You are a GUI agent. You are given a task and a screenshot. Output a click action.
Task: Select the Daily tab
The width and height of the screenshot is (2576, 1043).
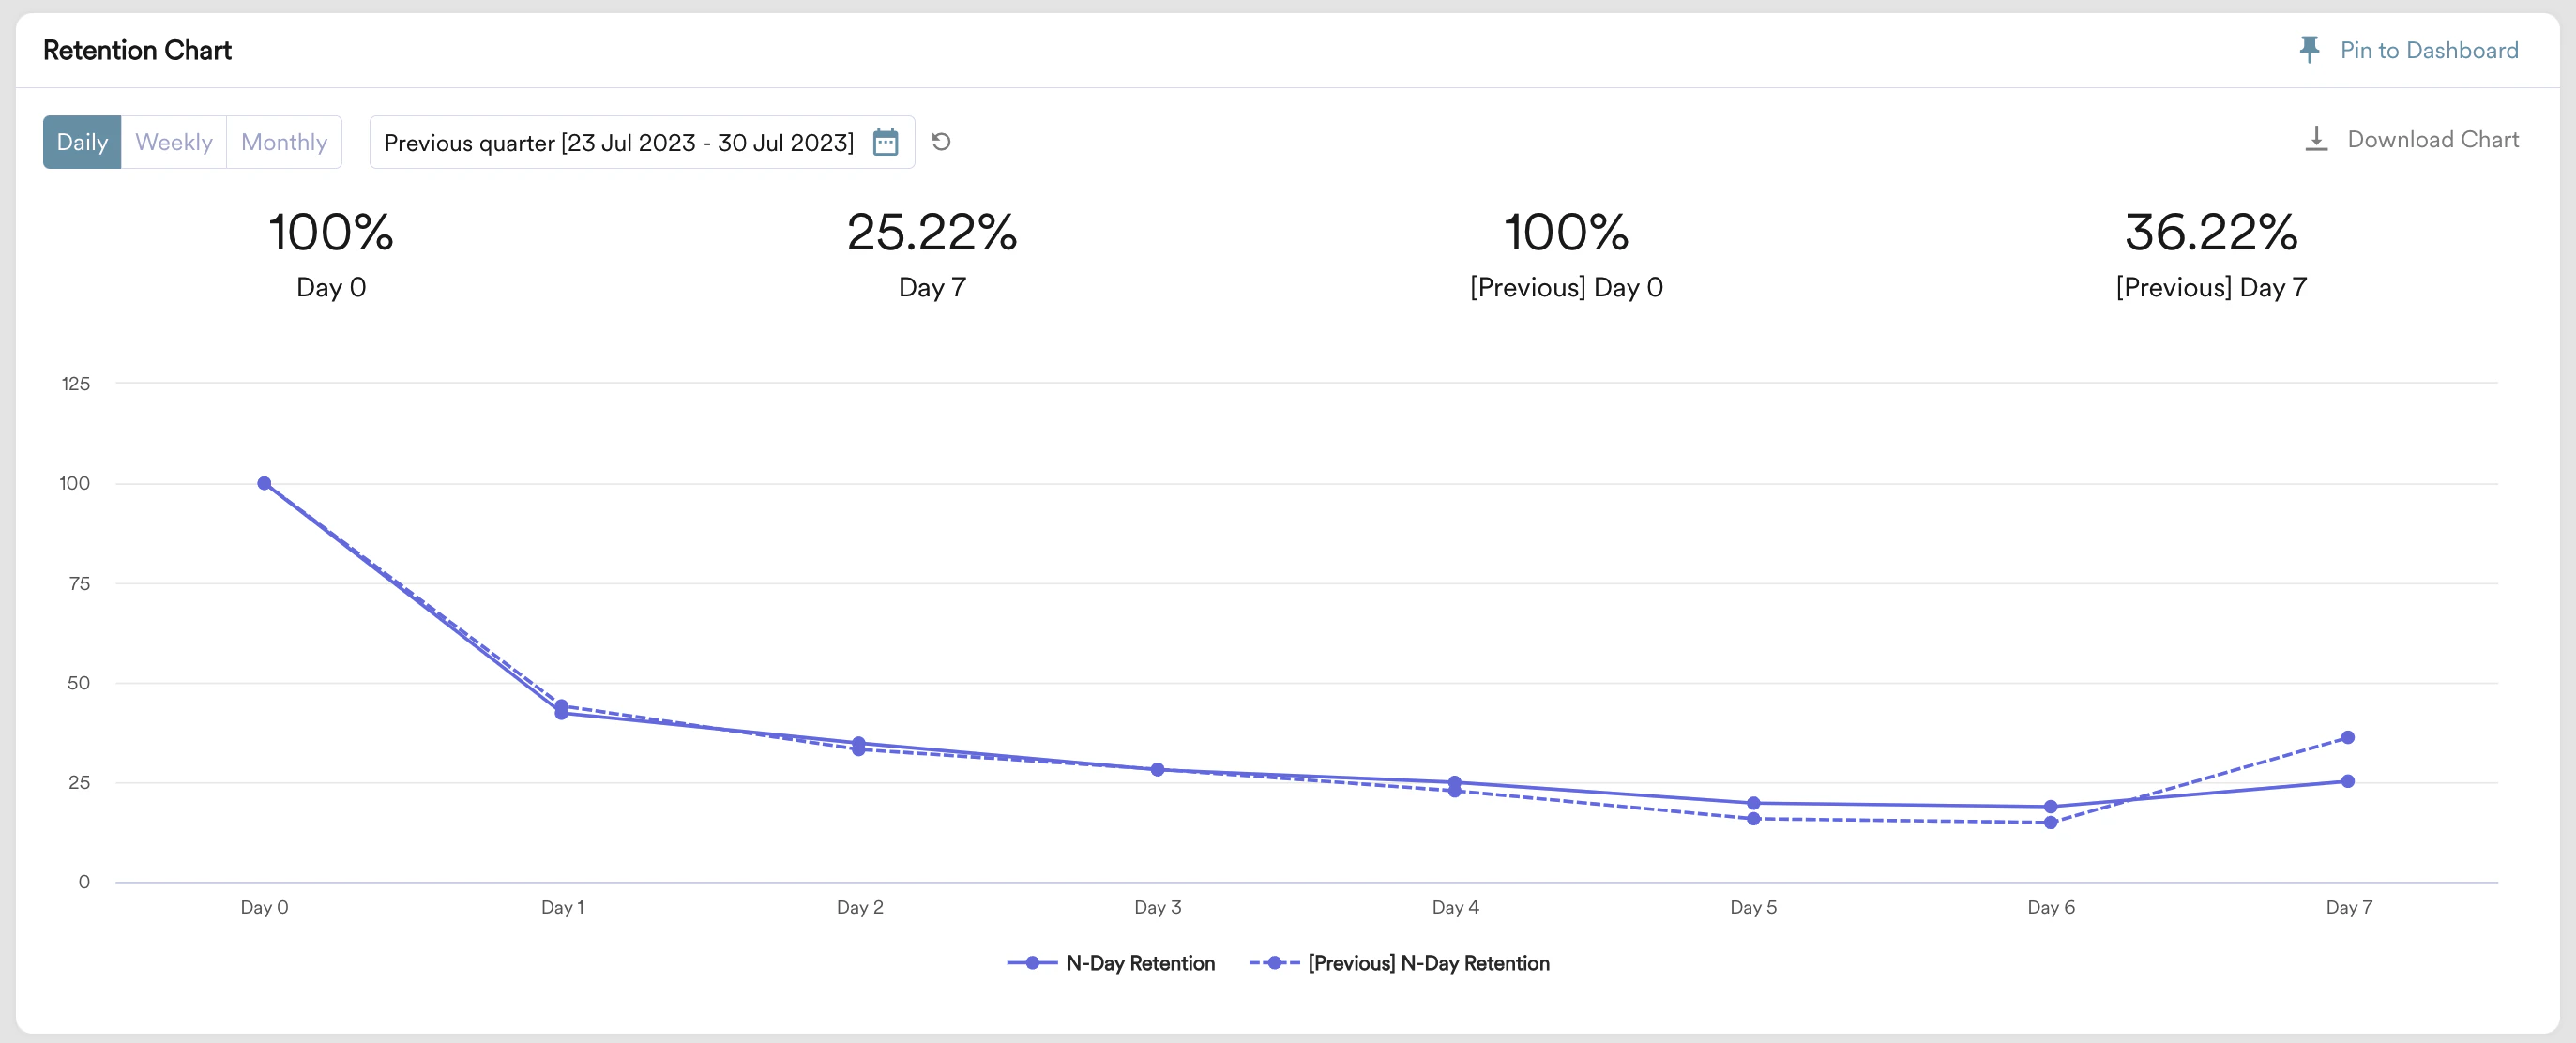[82, 142]
